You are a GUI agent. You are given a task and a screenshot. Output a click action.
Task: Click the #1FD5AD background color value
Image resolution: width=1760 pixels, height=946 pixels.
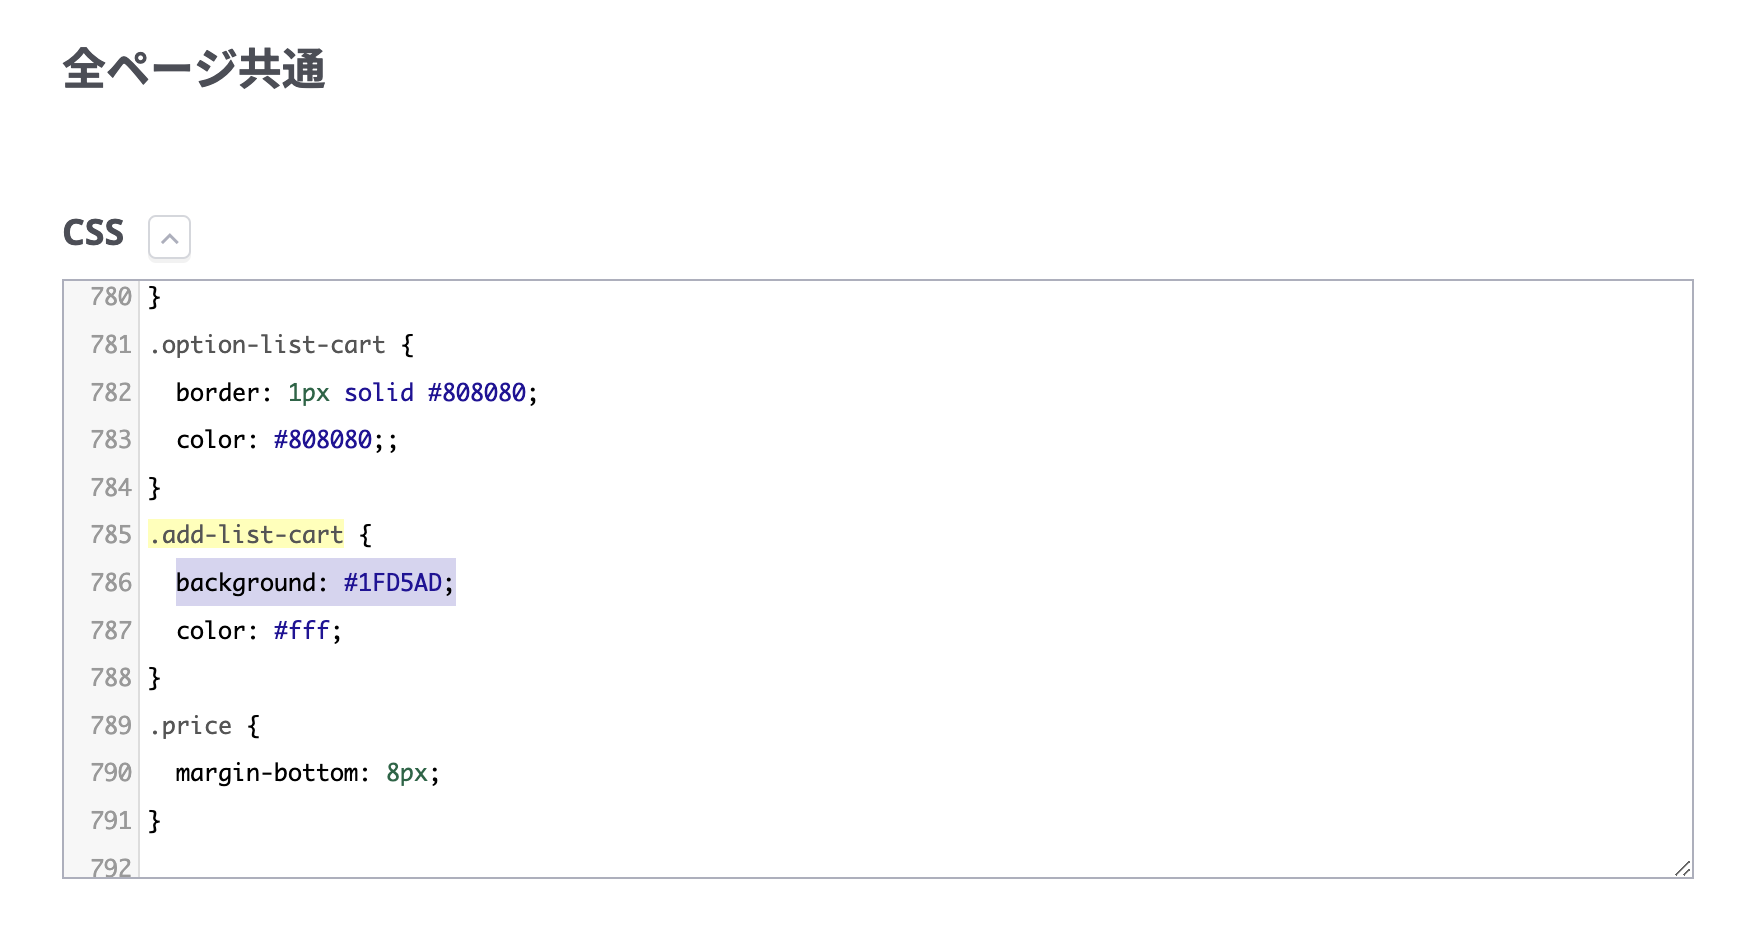pyautogui.click(x=392, y=583)
